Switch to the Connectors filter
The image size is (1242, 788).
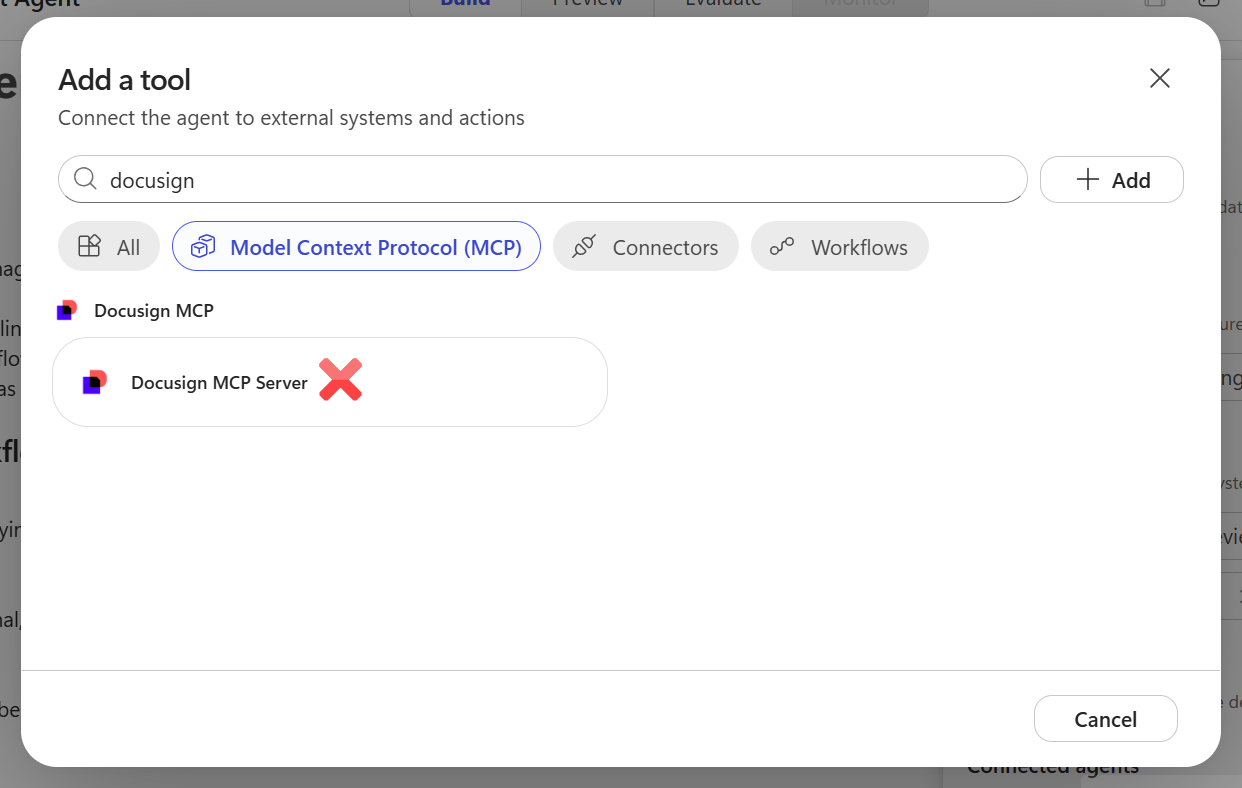coord(646,246)
